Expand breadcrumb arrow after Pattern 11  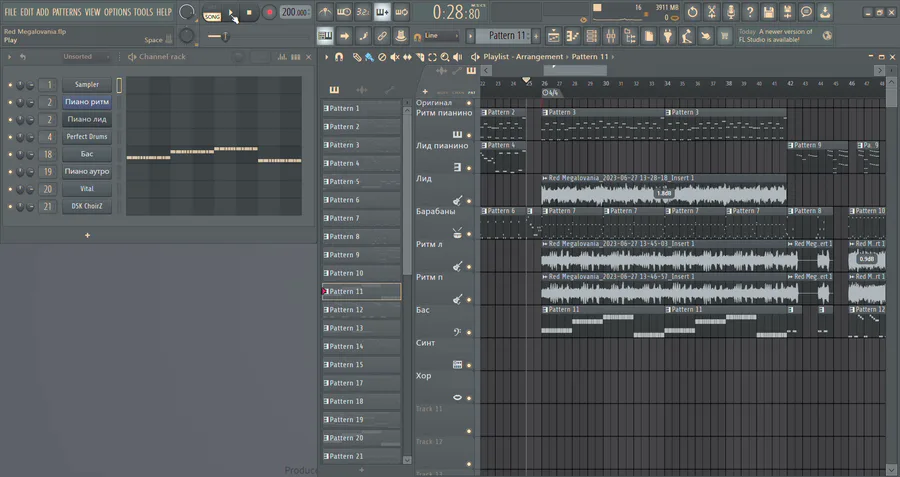pos(612,57)
